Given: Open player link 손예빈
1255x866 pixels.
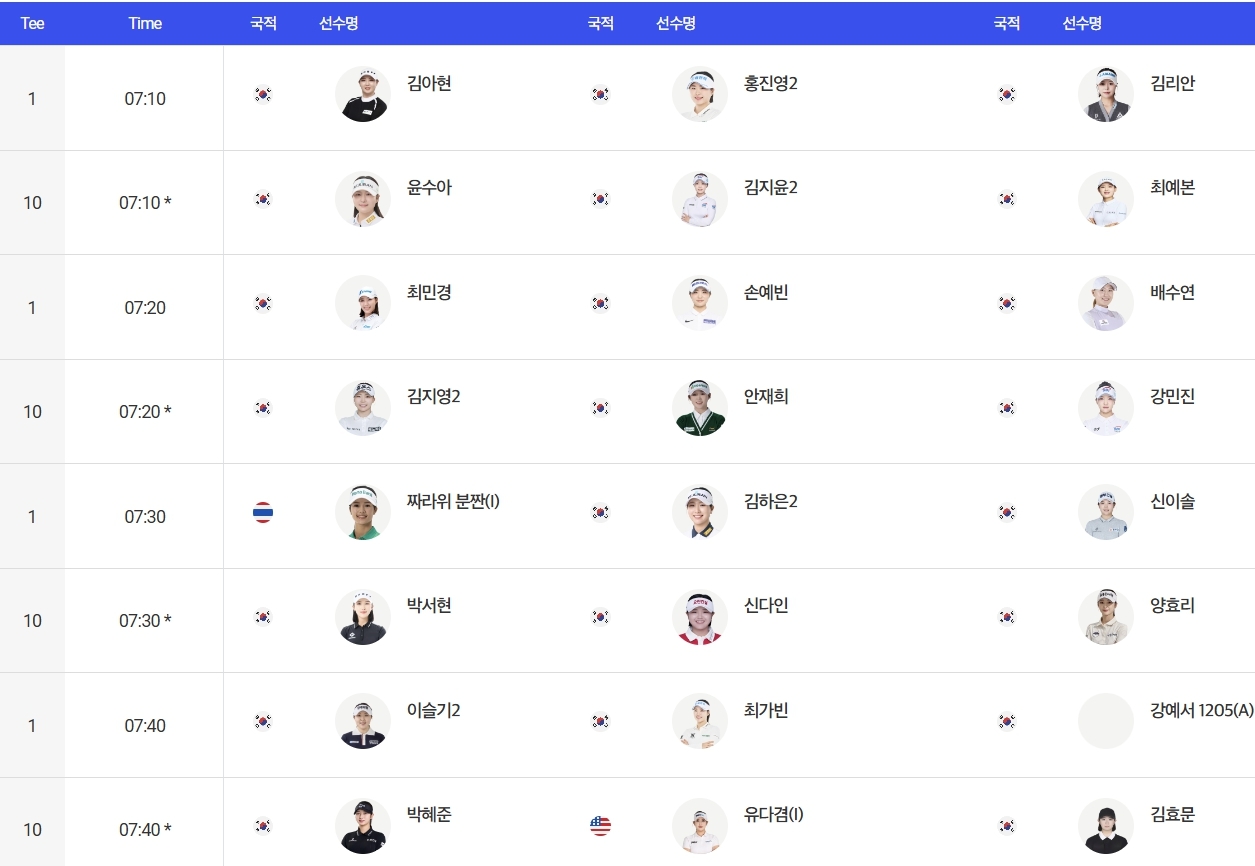Looking at the screenshot, I should 767,293.
